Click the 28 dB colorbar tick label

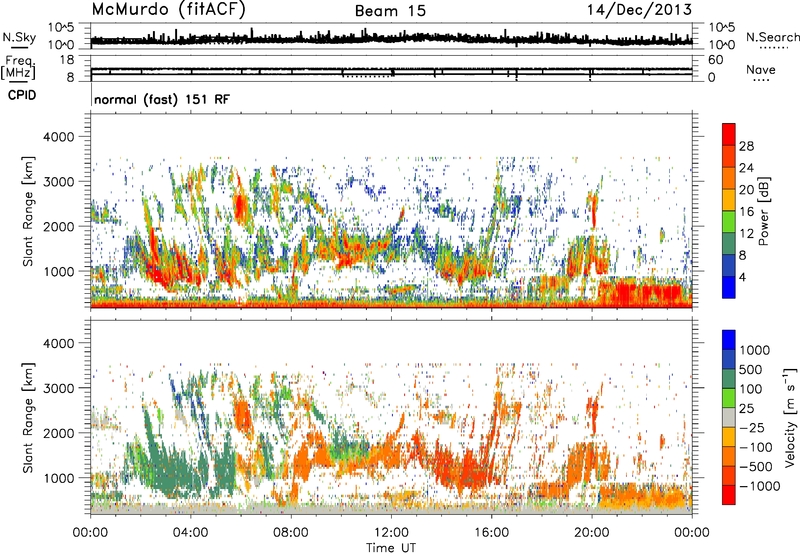(746, 146)
